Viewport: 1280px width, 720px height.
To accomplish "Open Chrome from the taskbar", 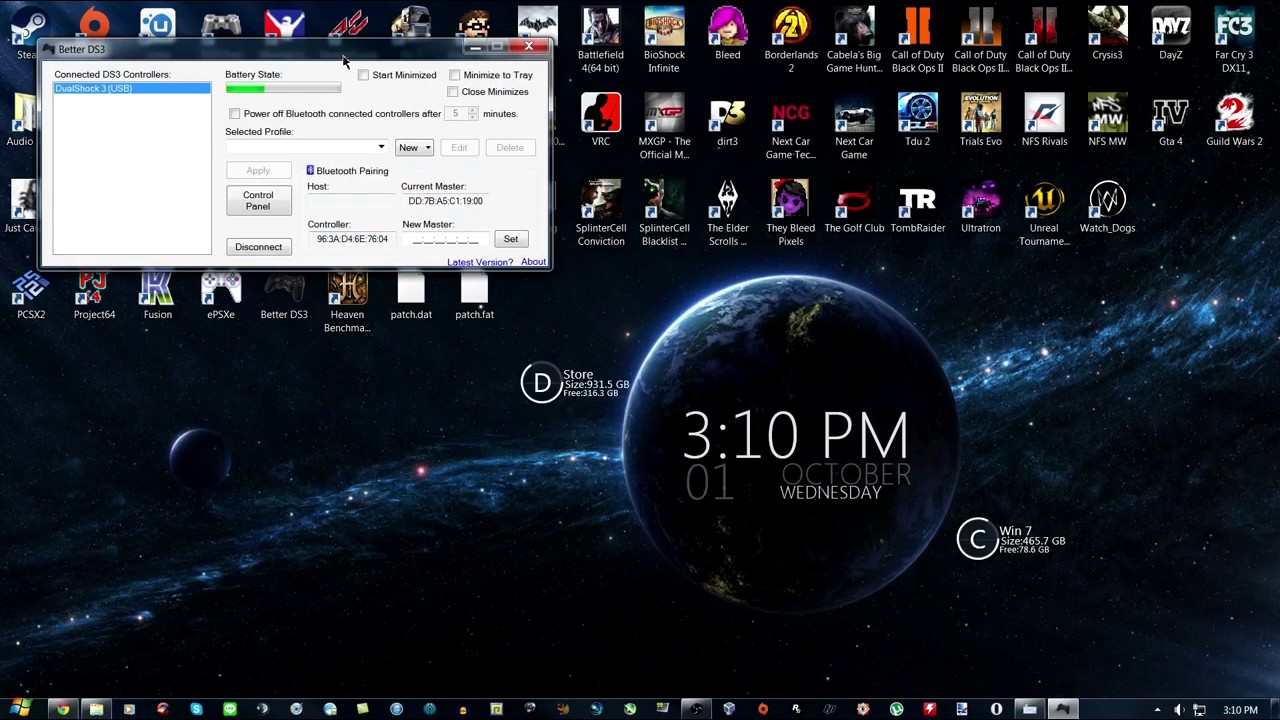I will (62, 710).
